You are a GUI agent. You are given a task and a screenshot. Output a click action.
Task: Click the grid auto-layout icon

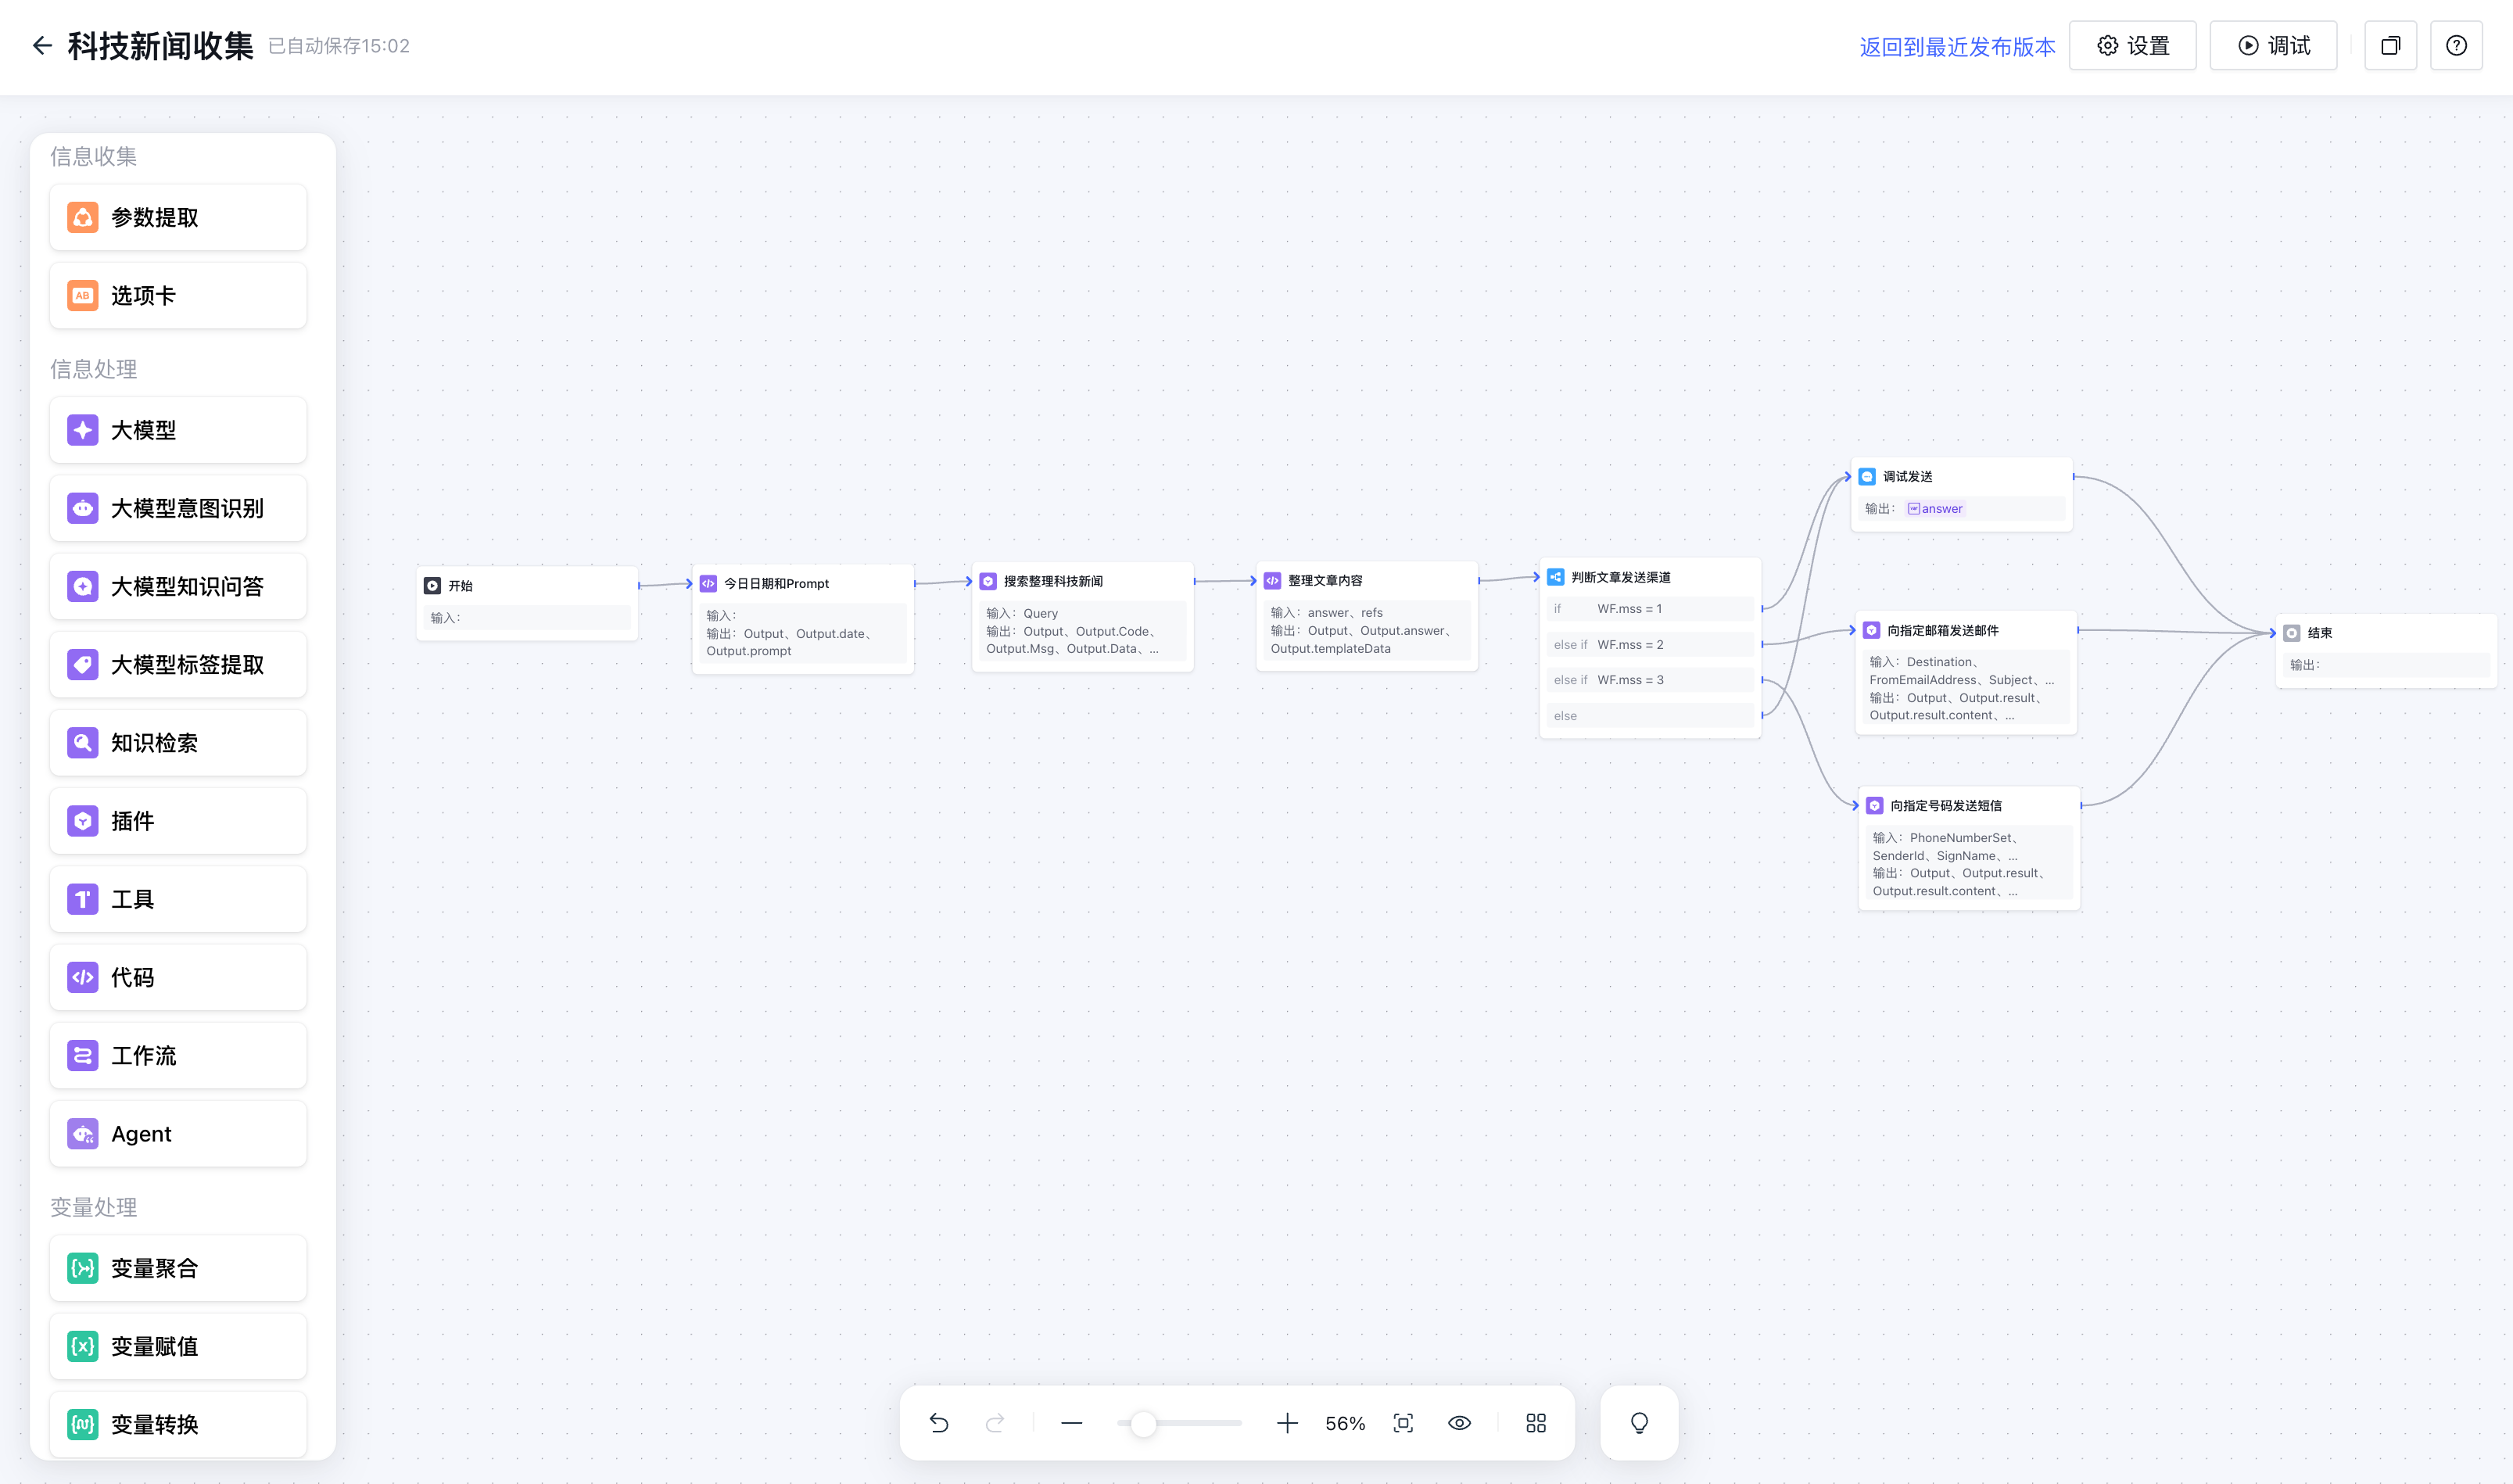1536,1423
